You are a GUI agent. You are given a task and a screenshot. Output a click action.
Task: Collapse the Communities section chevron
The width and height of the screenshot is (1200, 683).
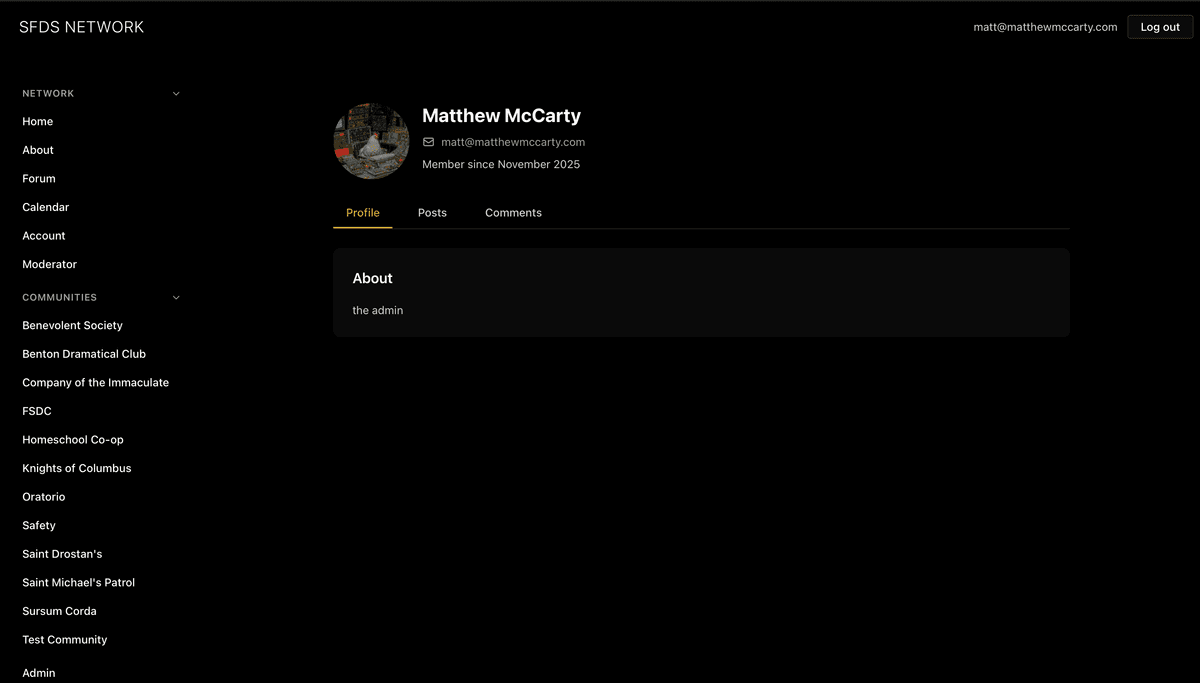pos(176,298)
